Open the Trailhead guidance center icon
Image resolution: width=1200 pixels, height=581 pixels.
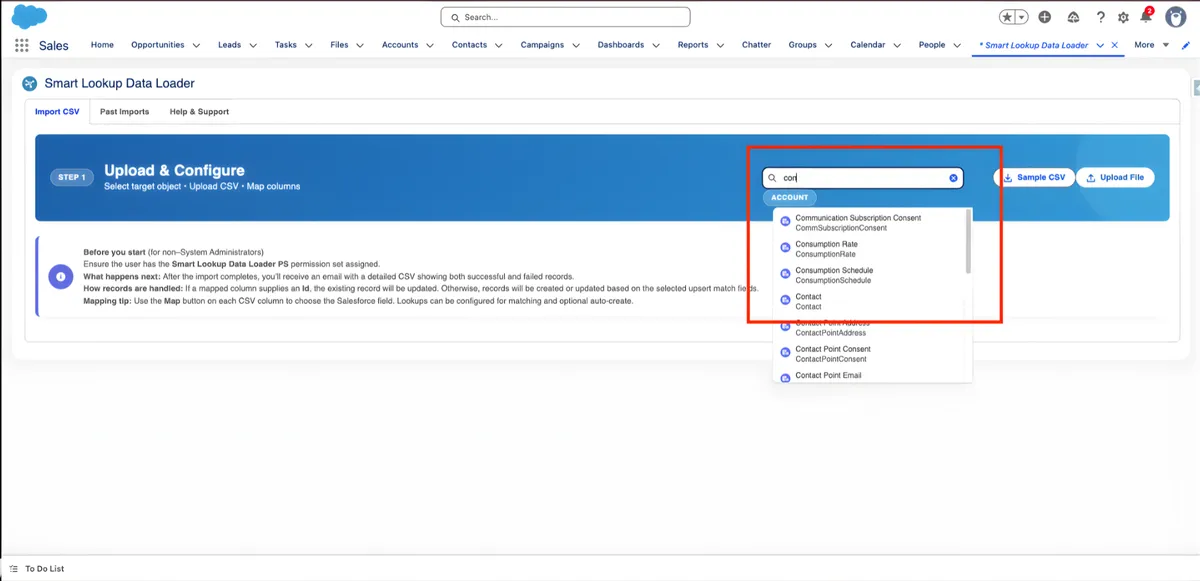(1074, 17)
